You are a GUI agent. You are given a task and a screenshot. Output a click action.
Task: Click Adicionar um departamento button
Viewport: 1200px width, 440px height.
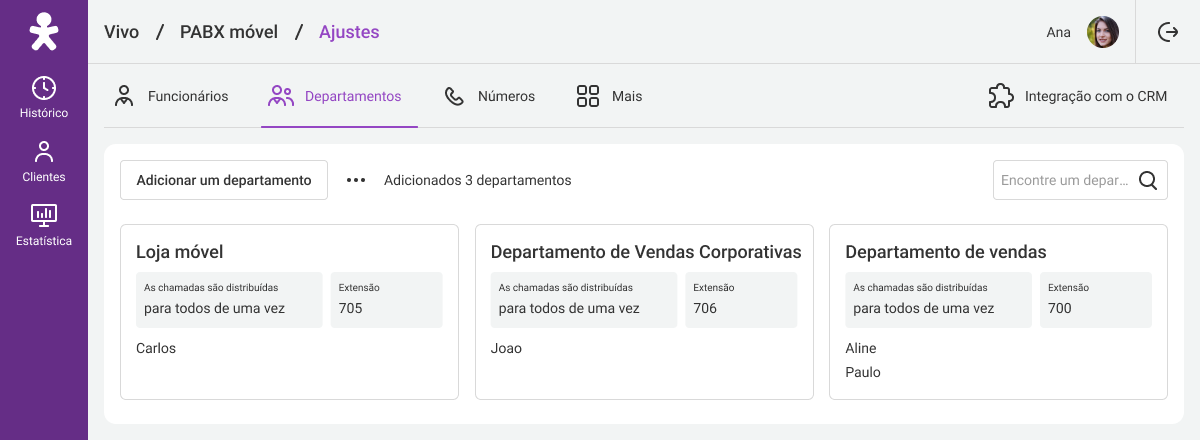click(224, 180)
